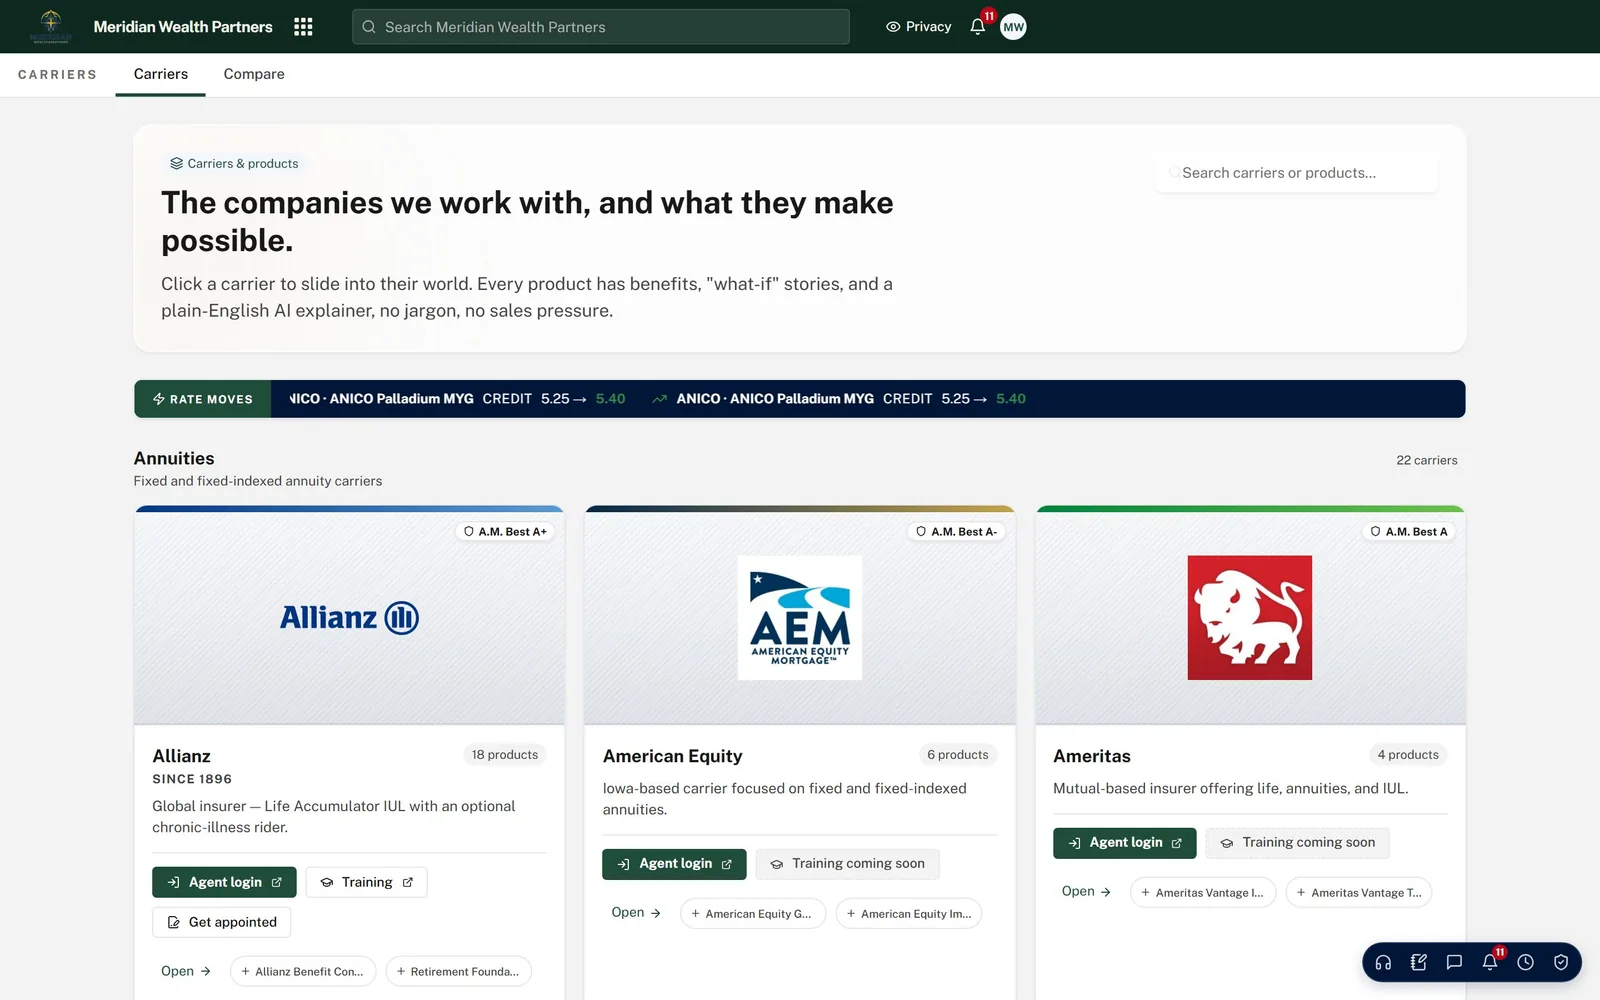This screenshot has width=1600, height=1000.
Task: Click the American Equity Mortgage logo
Action: 800,618
